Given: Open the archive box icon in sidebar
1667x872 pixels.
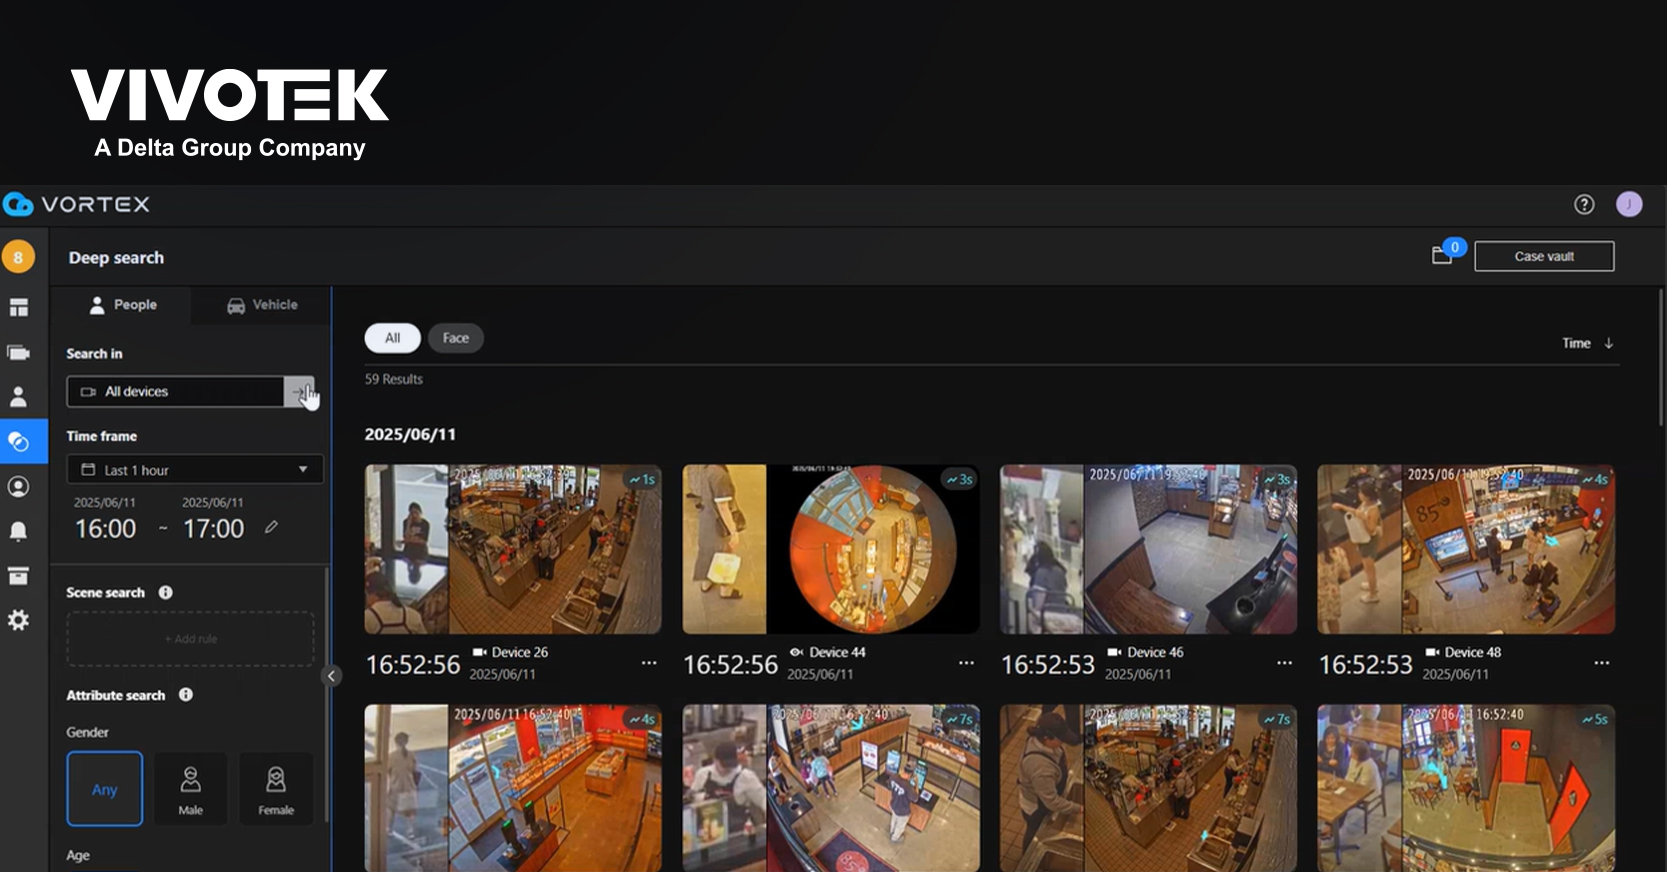Looking at the screenshot, I should pyautogui.click(x=18, y=576).
